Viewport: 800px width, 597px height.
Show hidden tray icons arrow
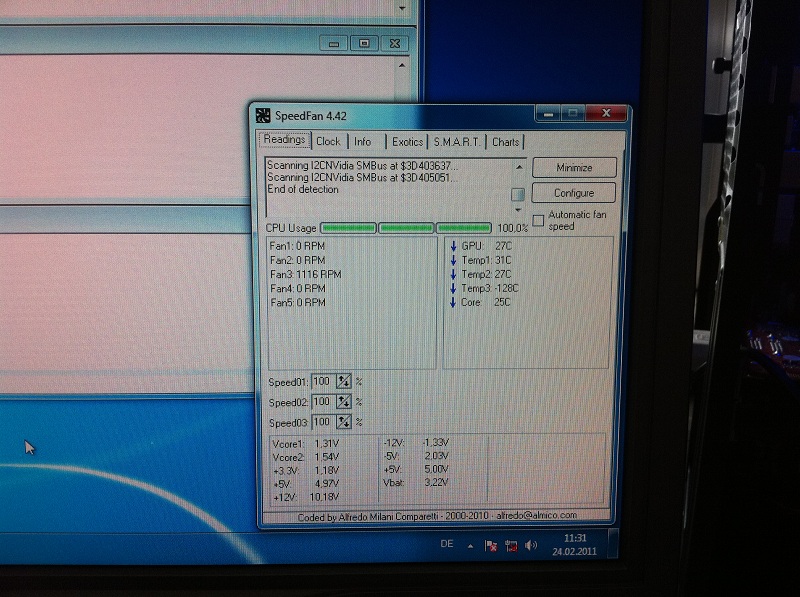pos(470,546)
